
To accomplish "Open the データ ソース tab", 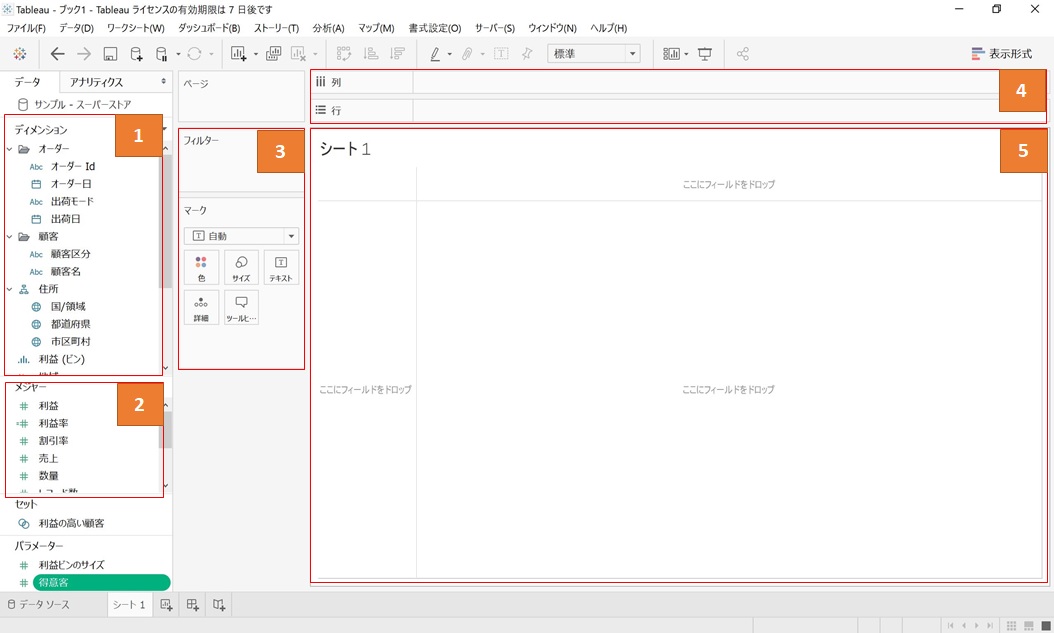I will tap(39, 605).
